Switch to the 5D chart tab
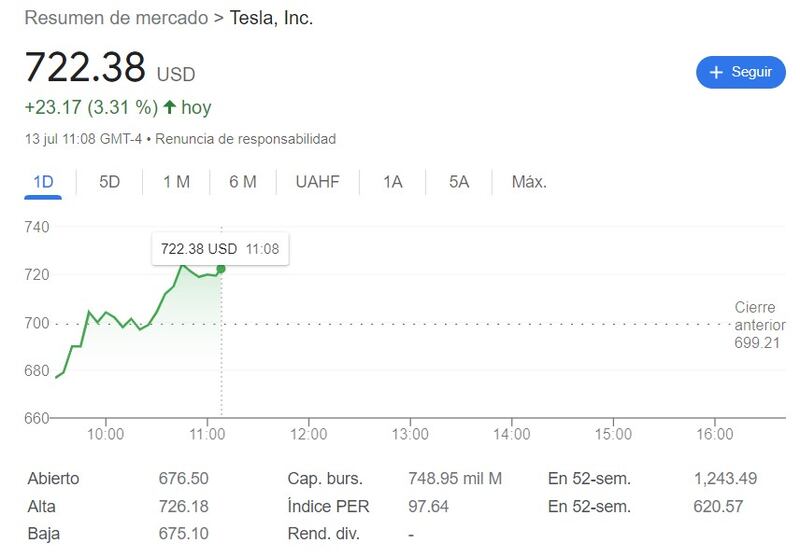 (109, 182)
